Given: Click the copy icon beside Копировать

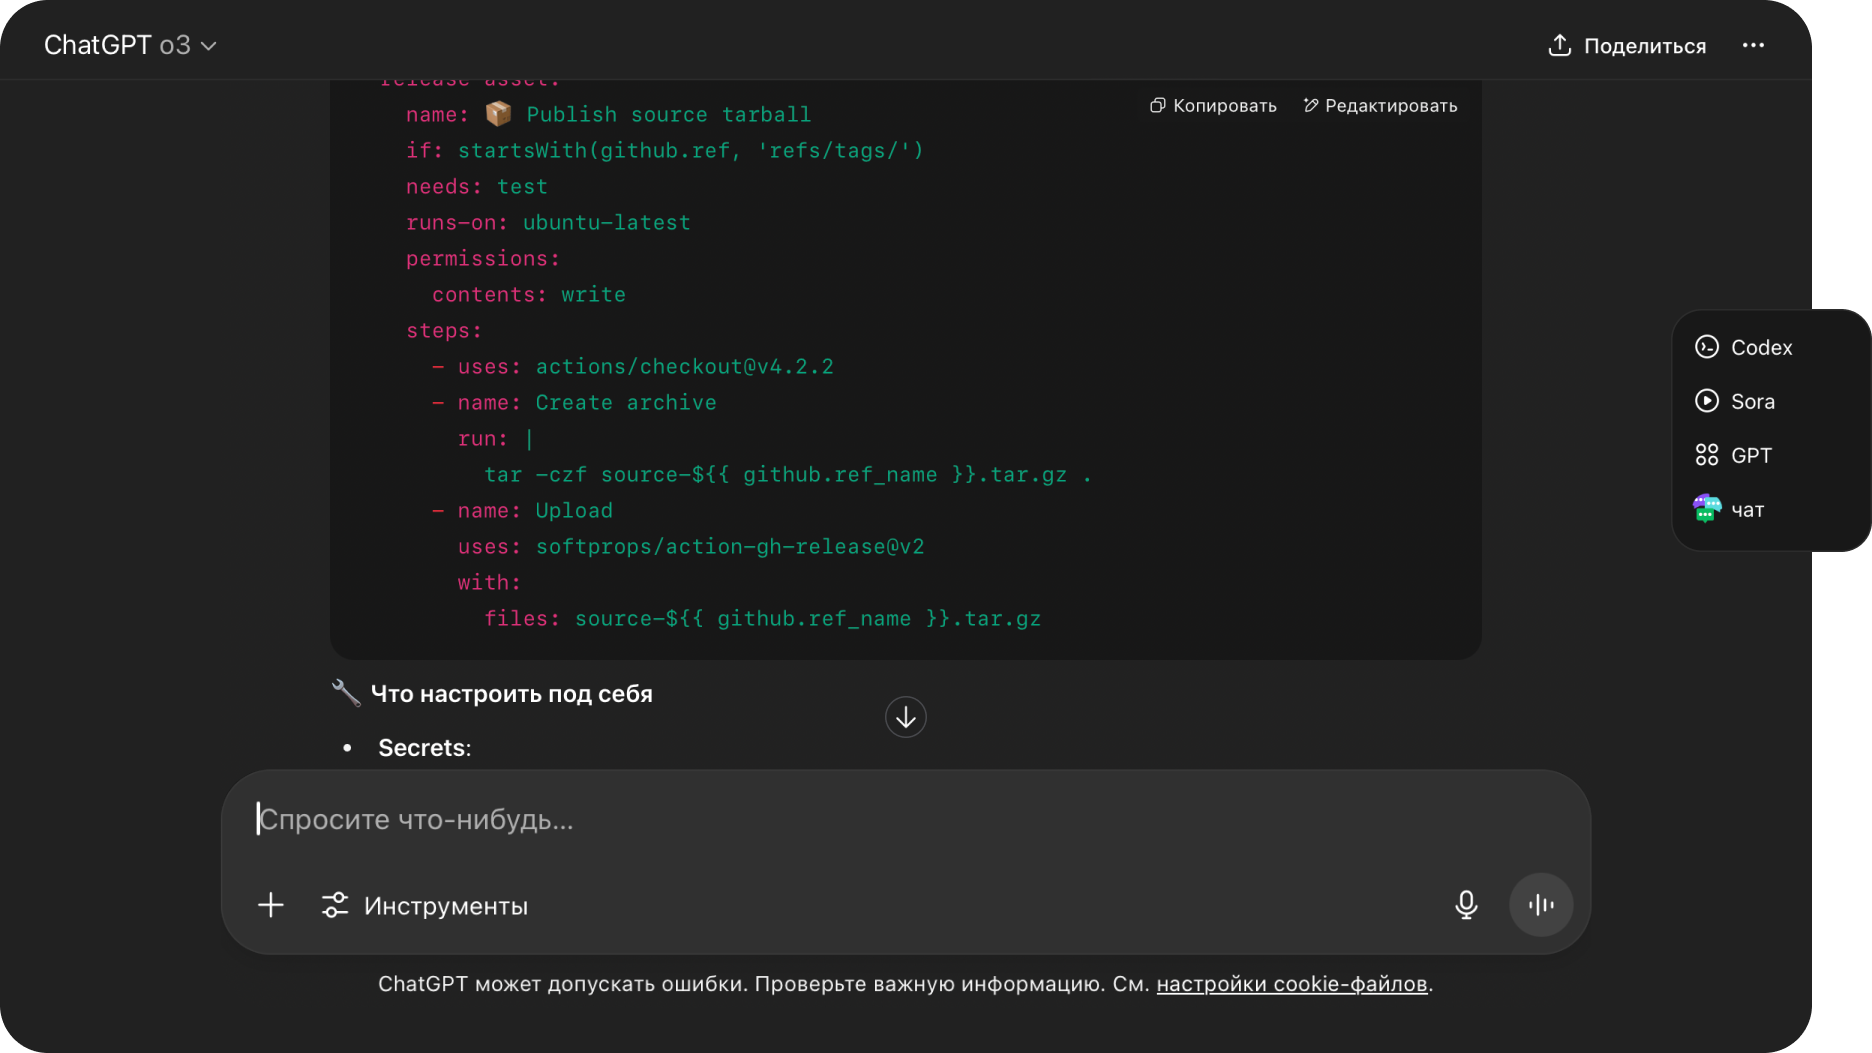Looking at the screenshot, I should [1157, 106].
